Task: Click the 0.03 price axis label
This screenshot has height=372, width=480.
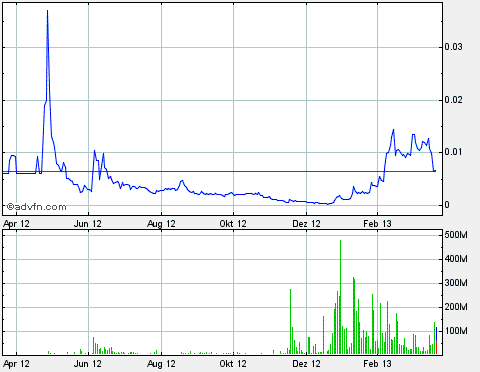Action: tap(453, 47)
